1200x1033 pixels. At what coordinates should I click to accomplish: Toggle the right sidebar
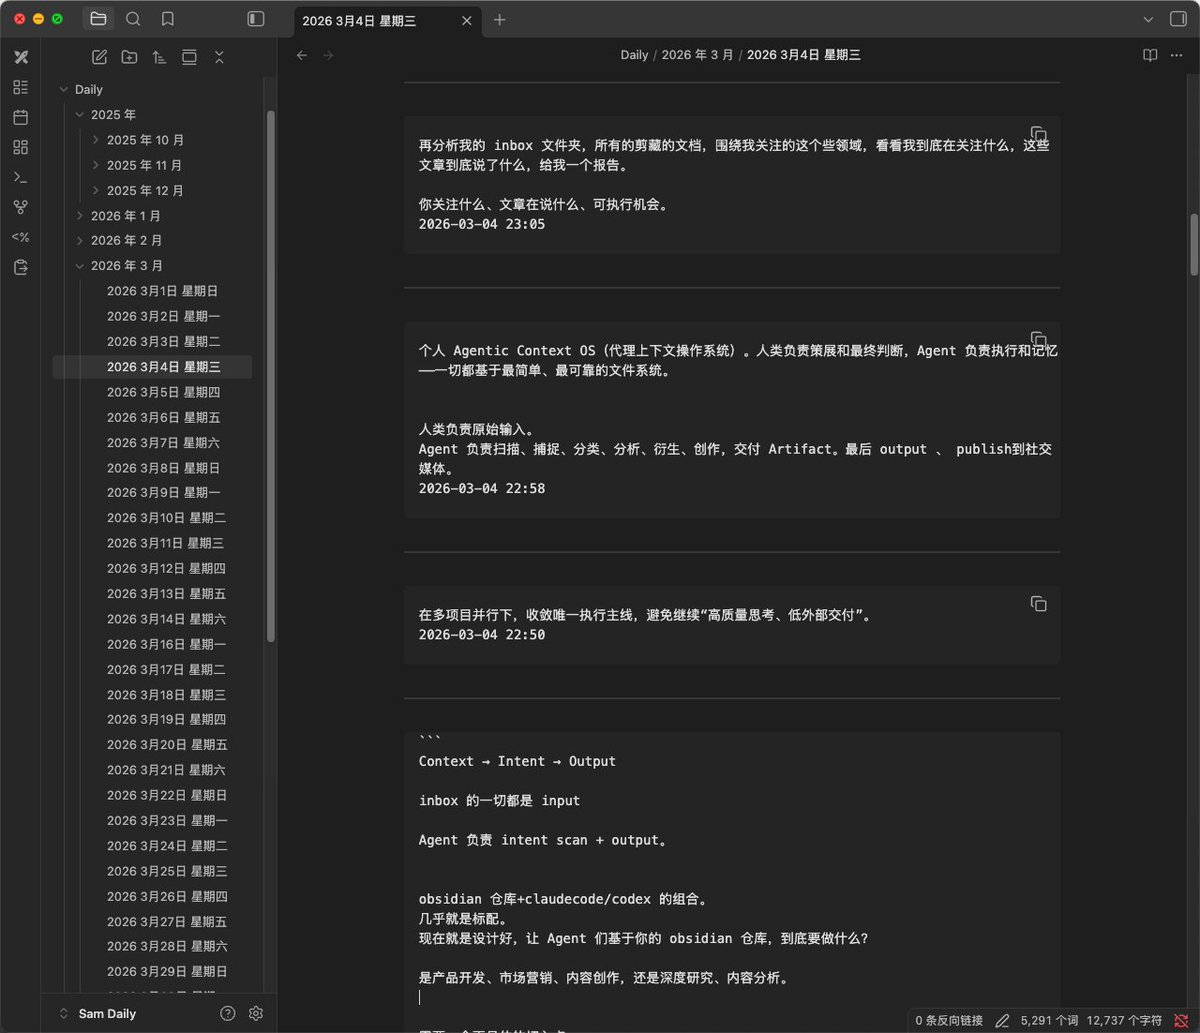coord(1178,19)
